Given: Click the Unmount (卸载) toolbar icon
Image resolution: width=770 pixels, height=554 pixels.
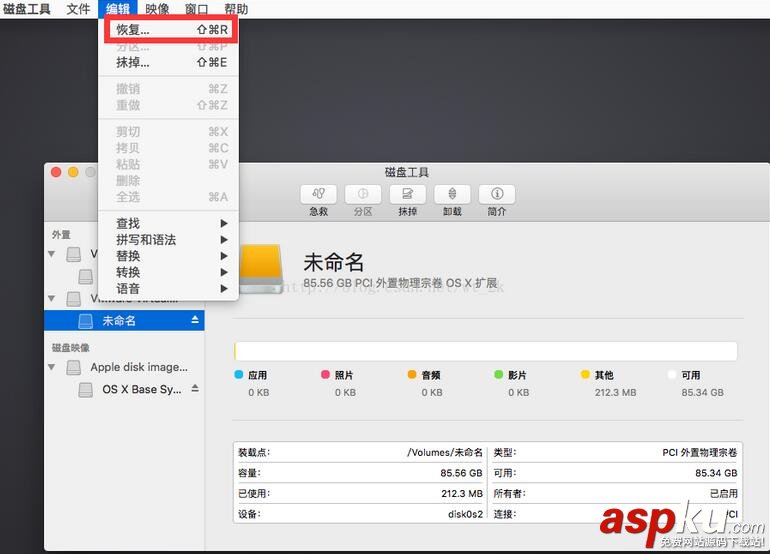Looking at the screenshot, I should tap(452, 194).
